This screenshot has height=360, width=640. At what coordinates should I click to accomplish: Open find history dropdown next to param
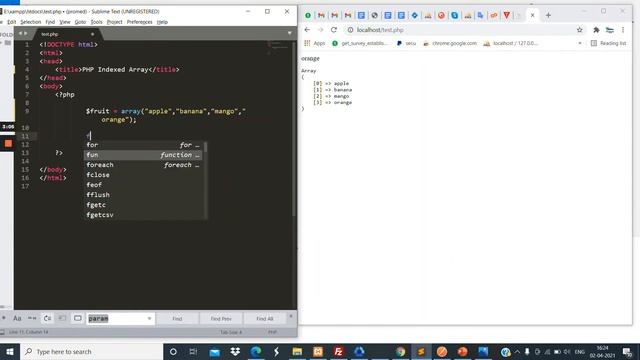click(149, 318)
